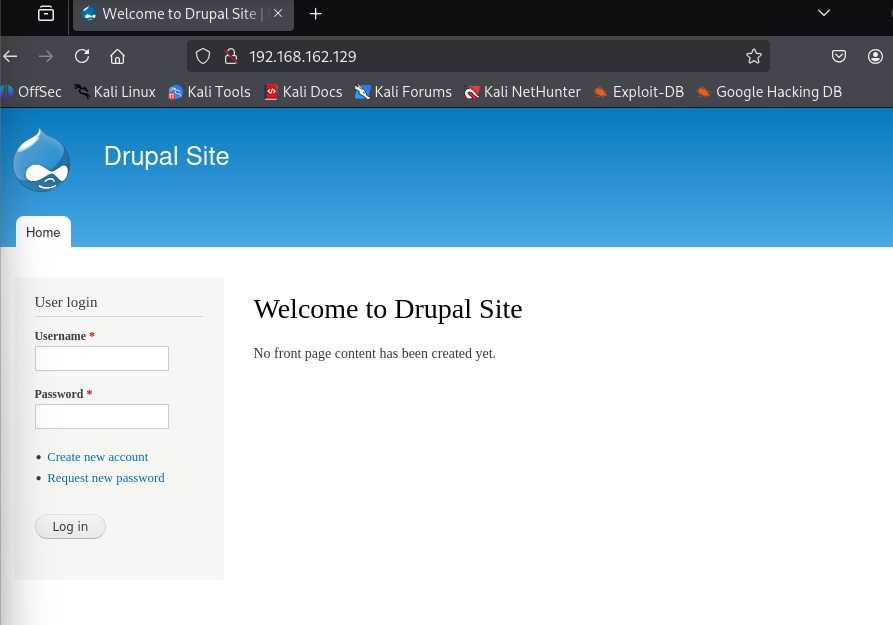The image size is (893, 625).
Task: Click the Log in button
Action: (x=70, y=526)
